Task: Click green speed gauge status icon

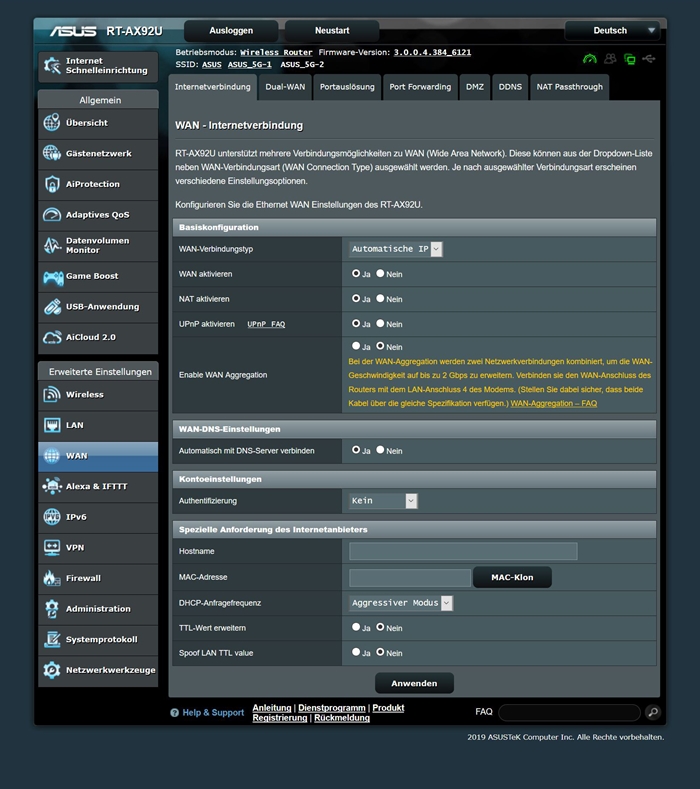Action: pyautogui.click(x=589, y=59)
